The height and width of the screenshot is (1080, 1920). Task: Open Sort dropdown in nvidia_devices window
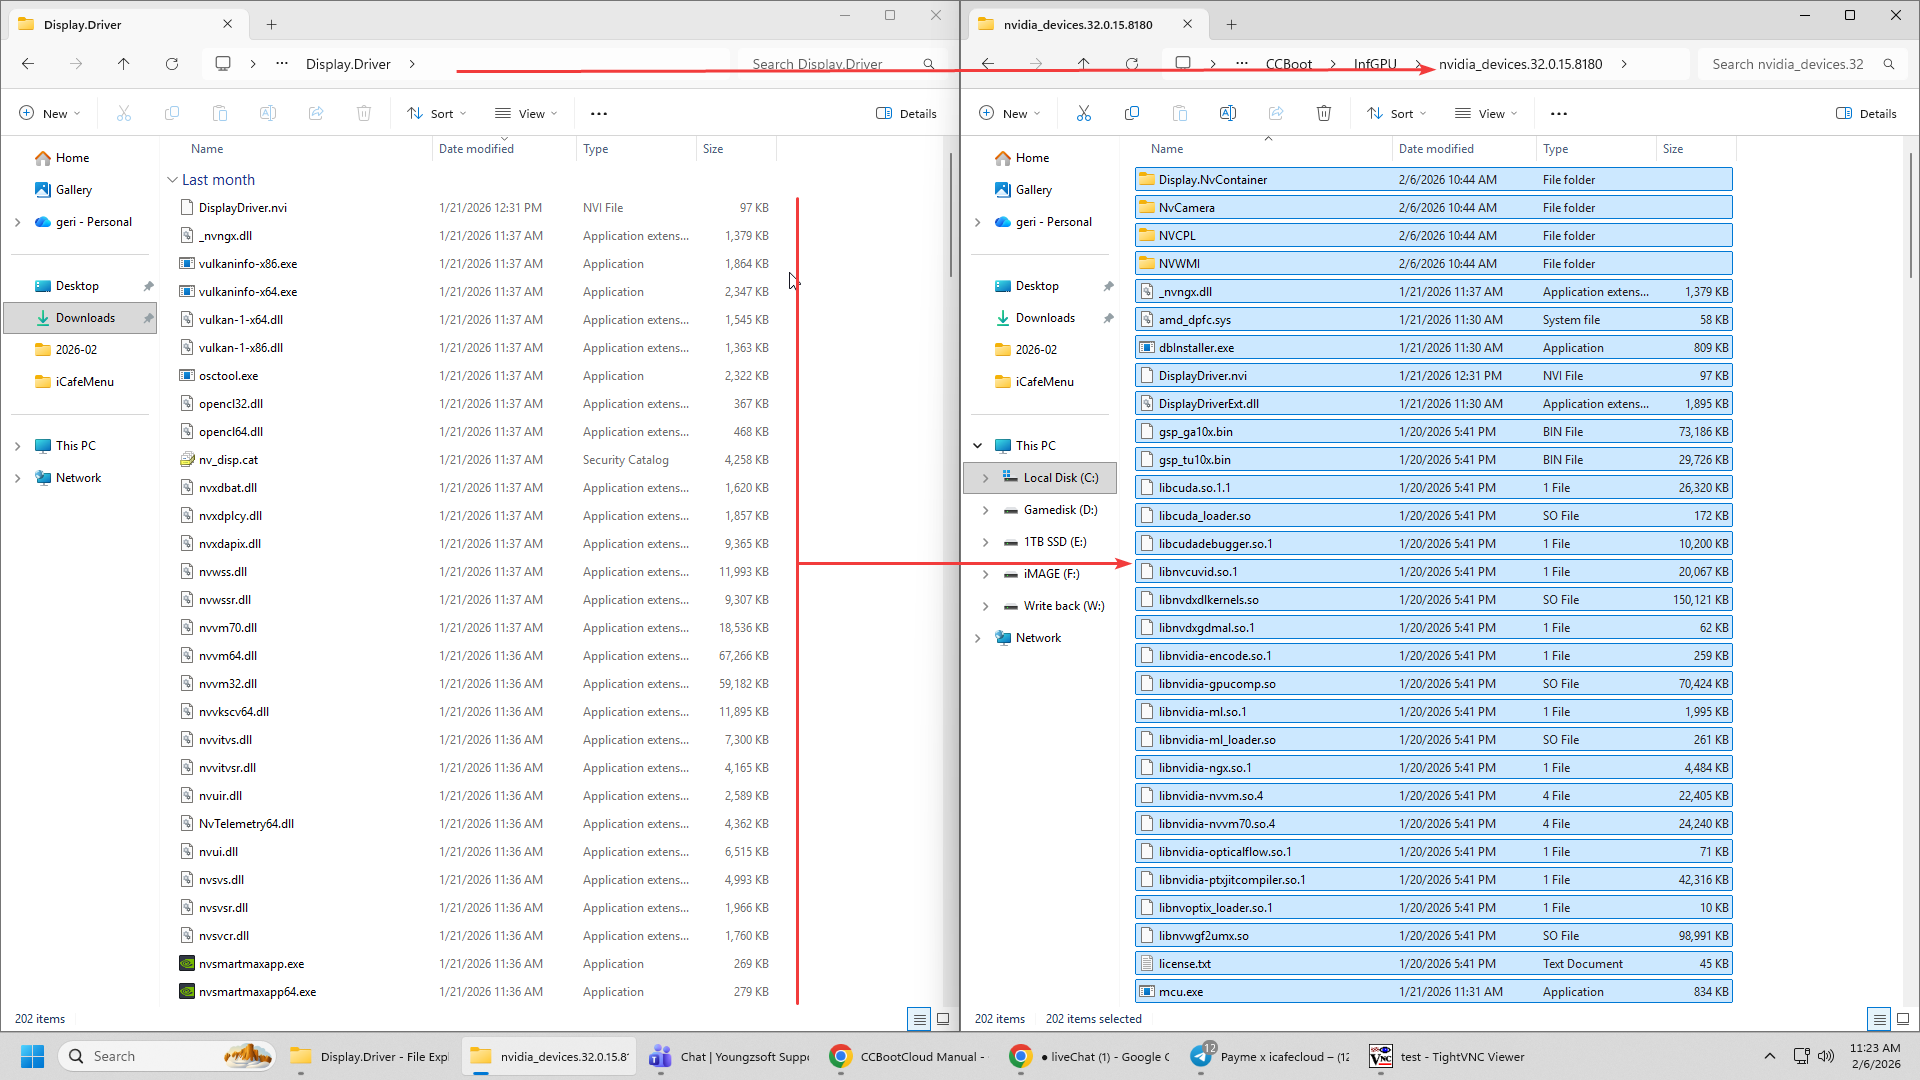pos(1397,114)
